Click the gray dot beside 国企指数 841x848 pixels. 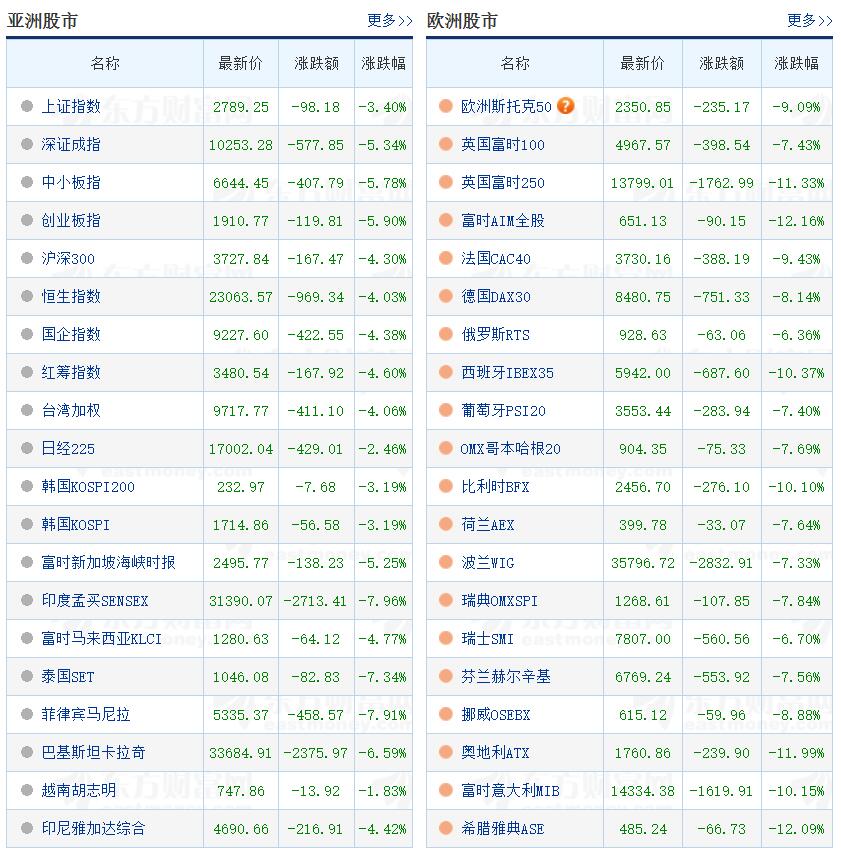coord(27,334)
